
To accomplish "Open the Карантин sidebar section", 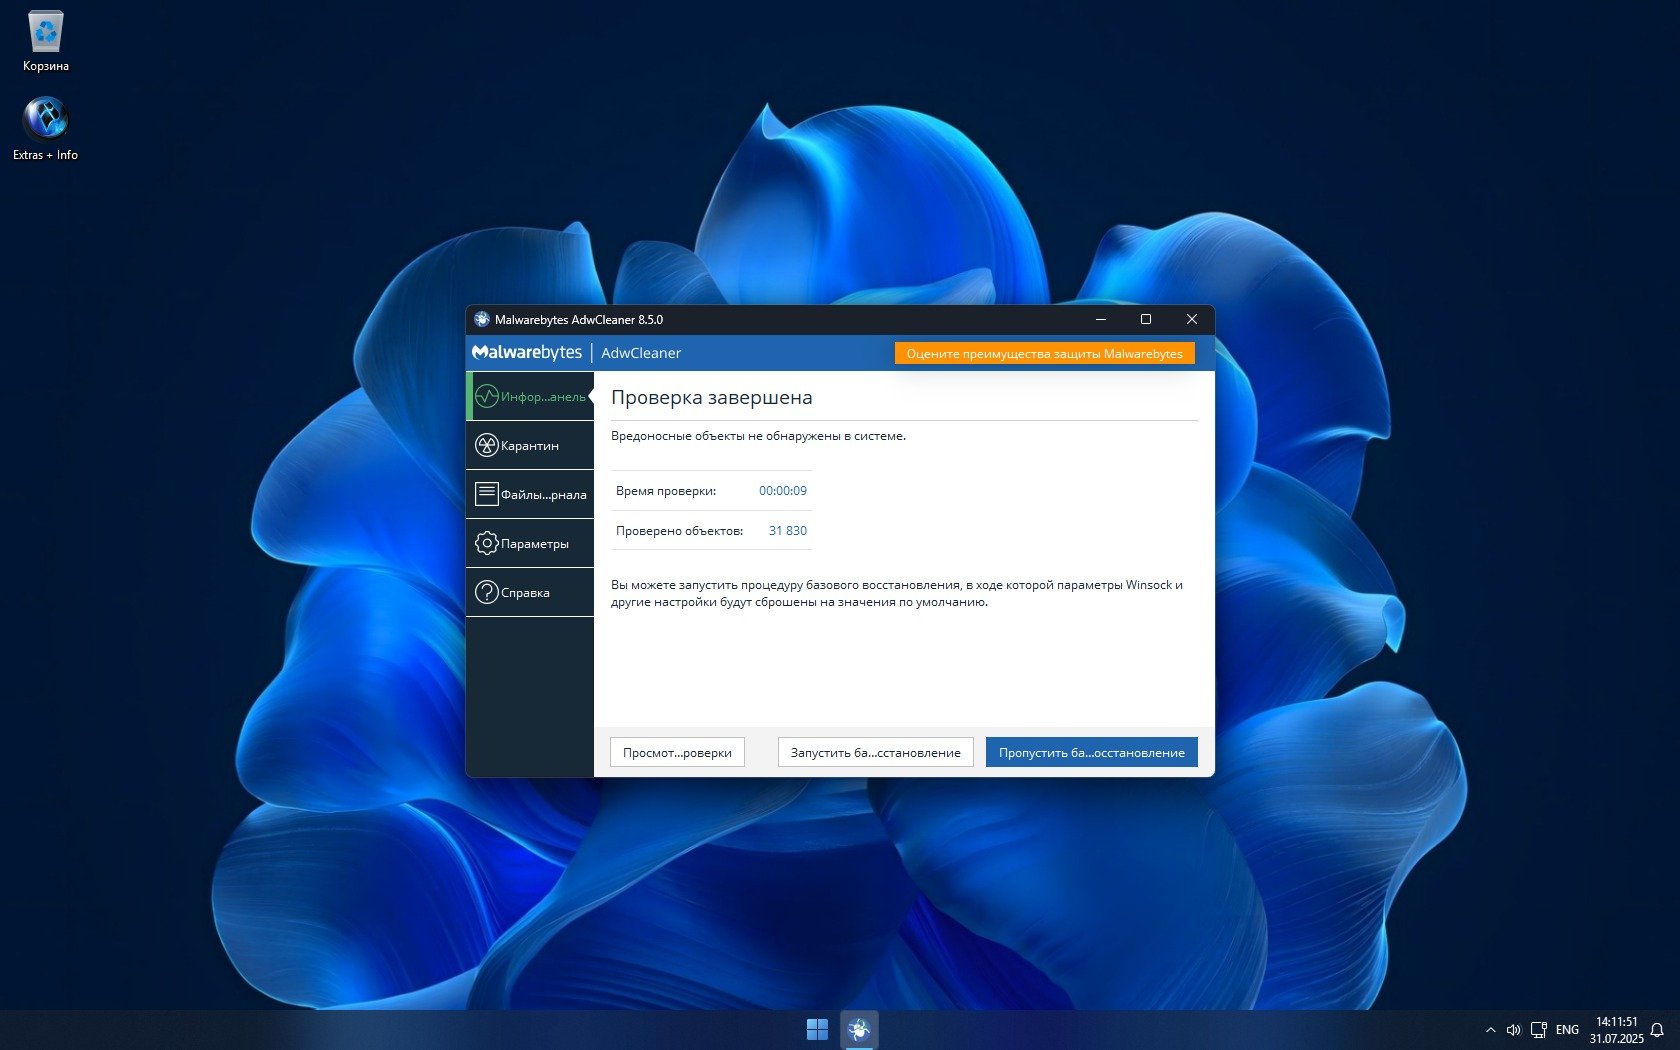I will point(530,446).
